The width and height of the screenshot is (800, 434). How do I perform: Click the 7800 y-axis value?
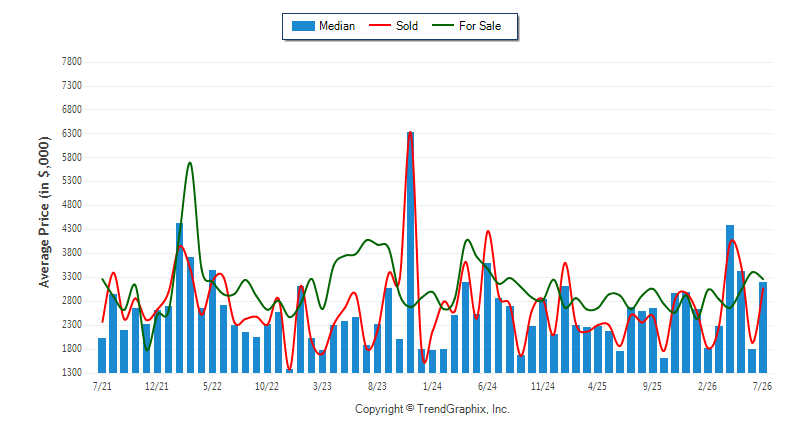(71, 62)
